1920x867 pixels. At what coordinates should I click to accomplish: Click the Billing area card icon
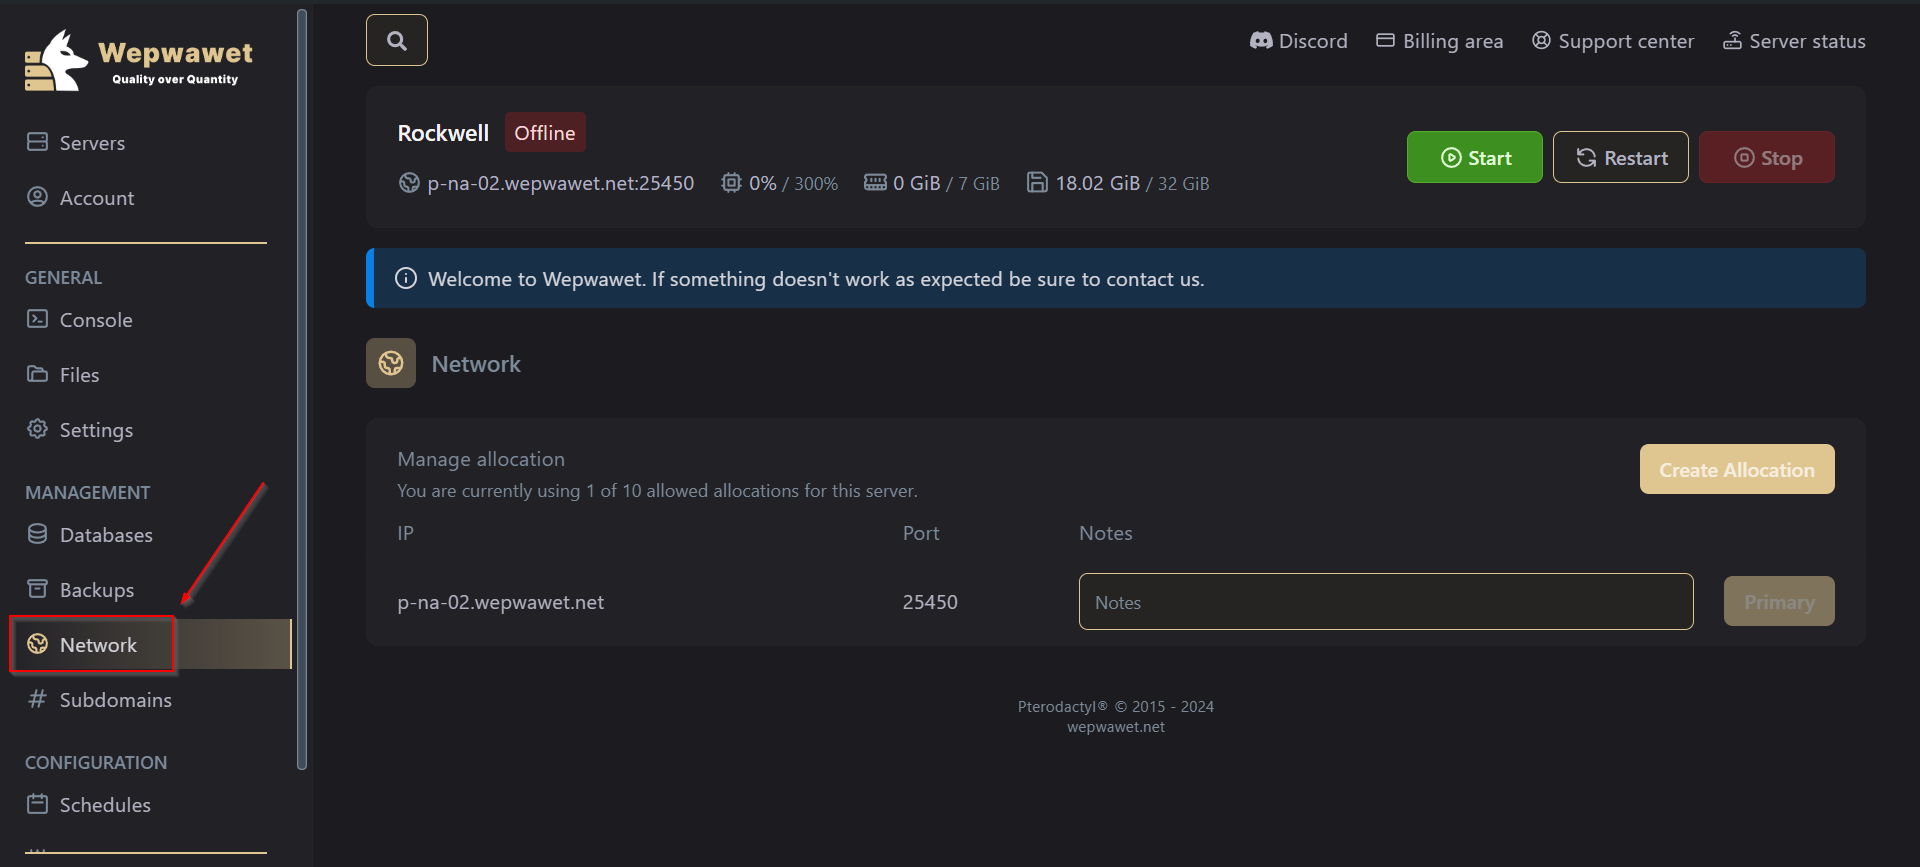1385,40
